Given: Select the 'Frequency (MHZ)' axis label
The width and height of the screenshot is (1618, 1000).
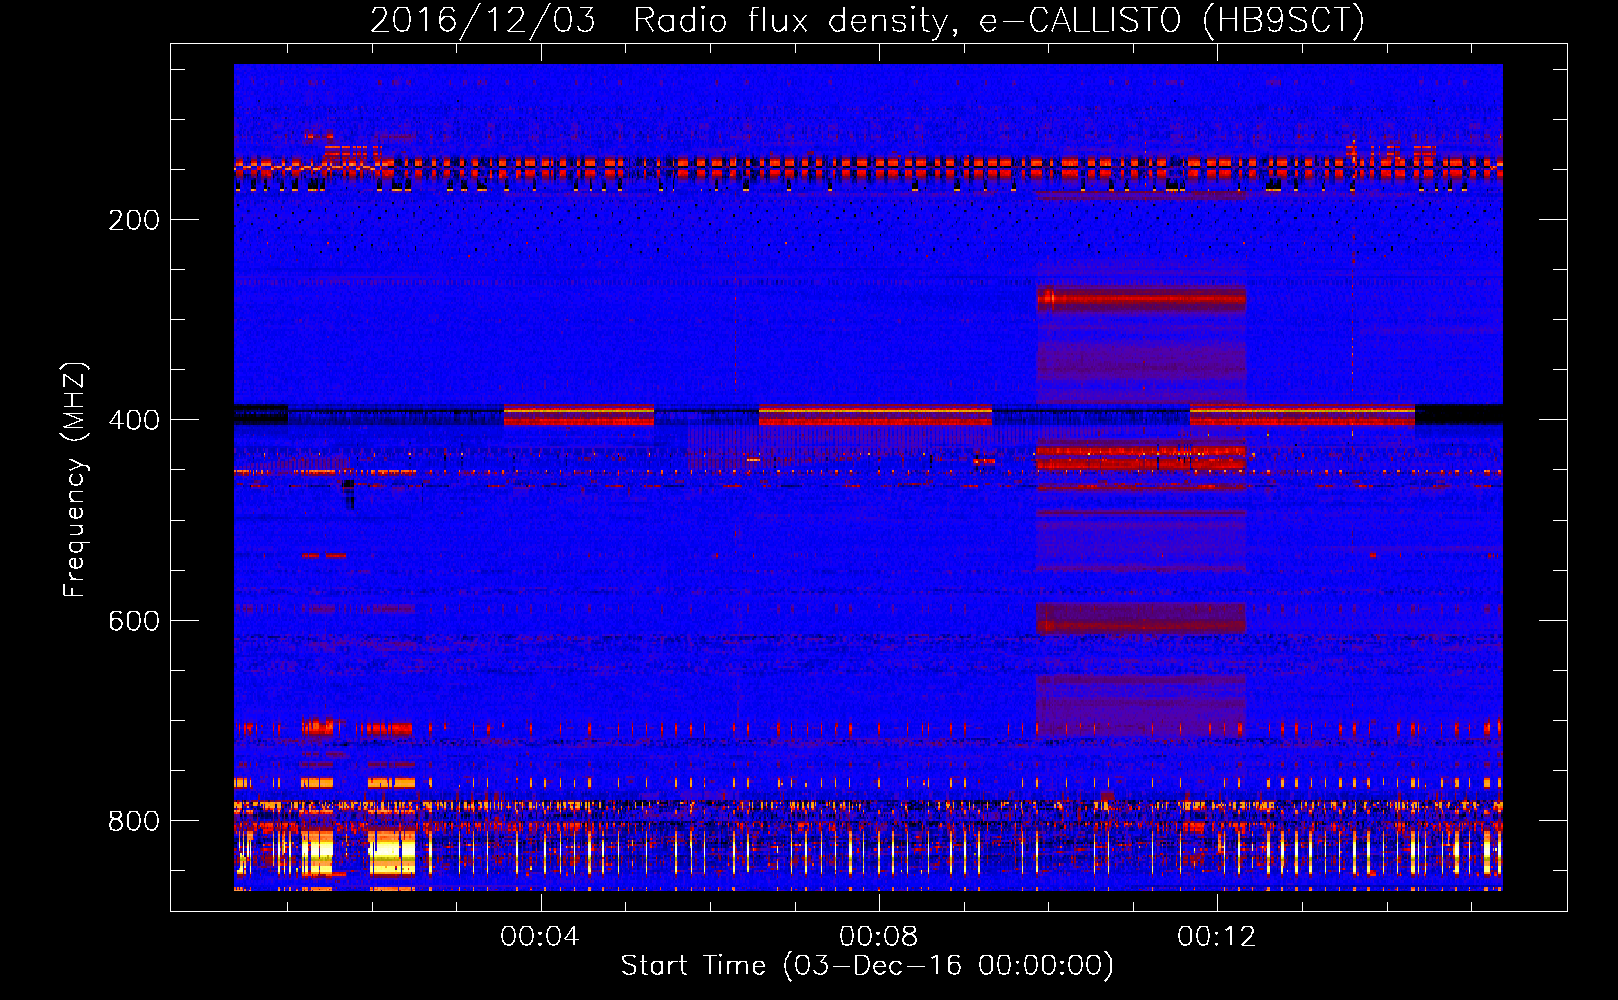Looking at the screenshot, I should pyautogui.click(x=75, y=480).
